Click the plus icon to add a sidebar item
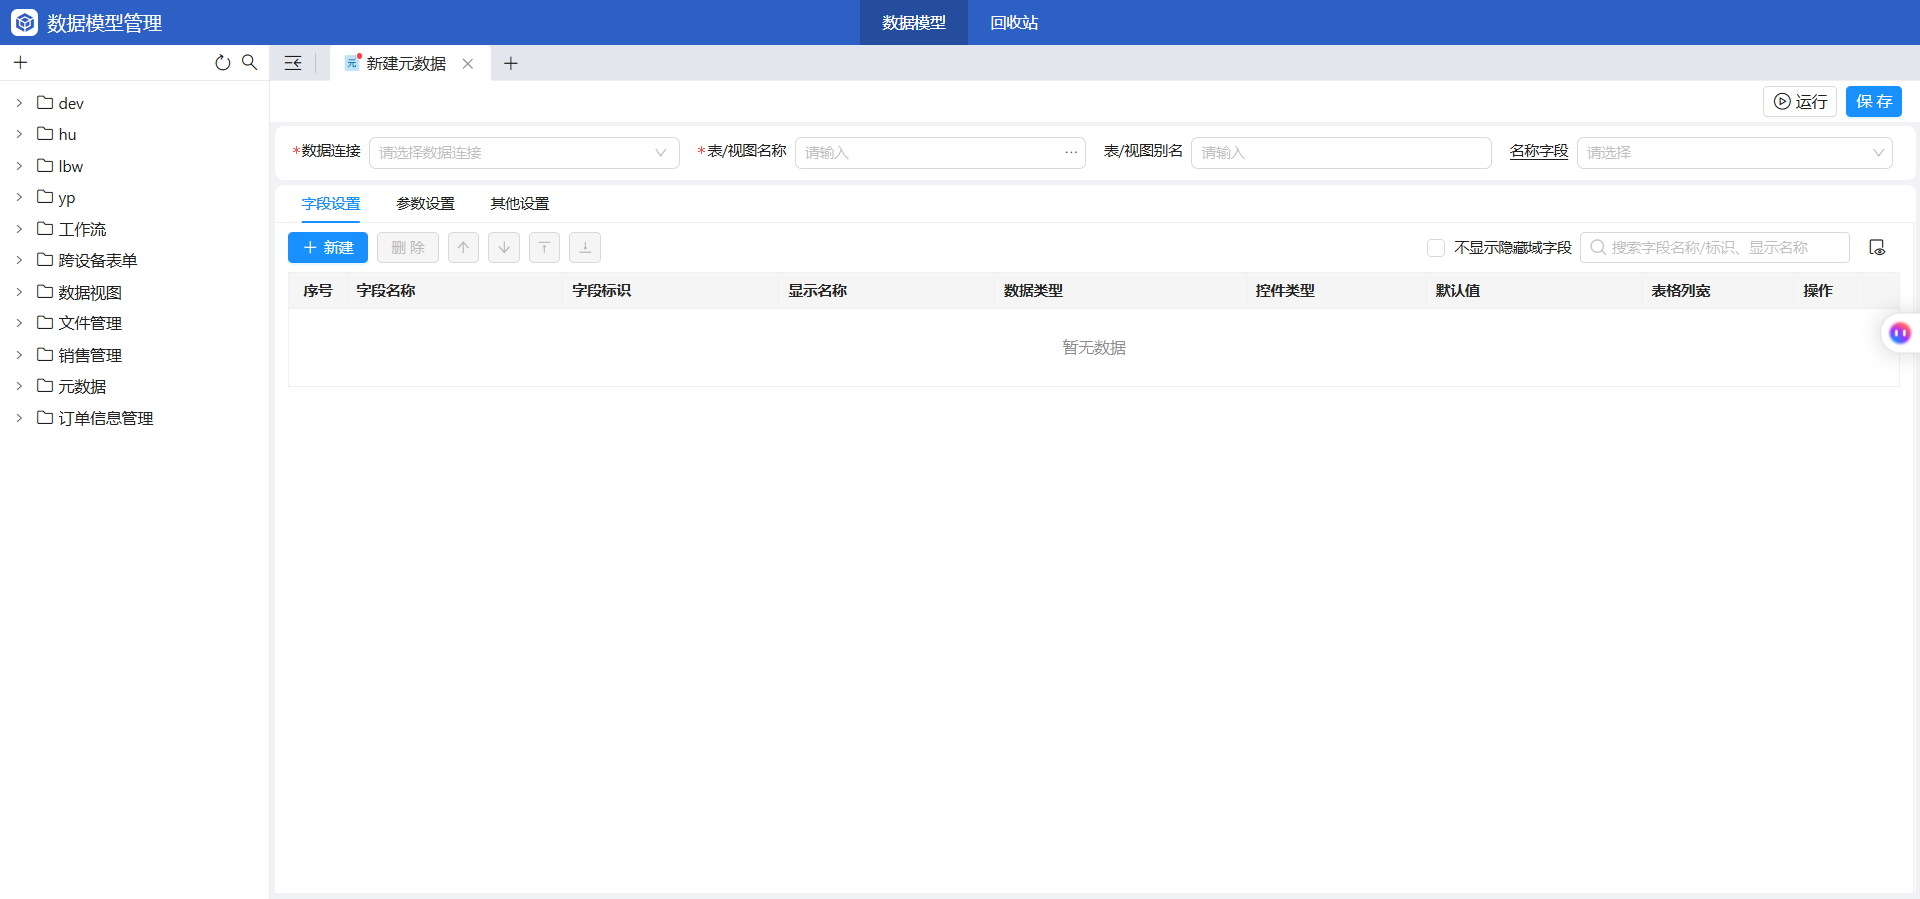 (x=20, y=63)
